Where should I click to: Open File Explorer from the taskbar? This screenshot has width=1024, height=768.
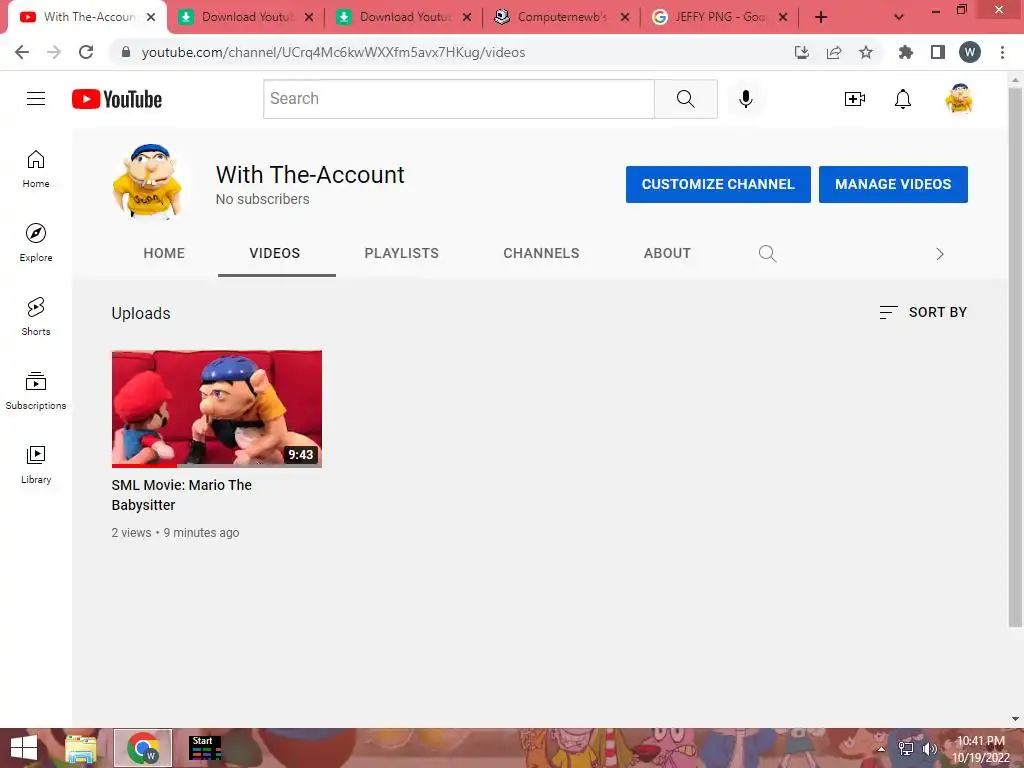81,748
